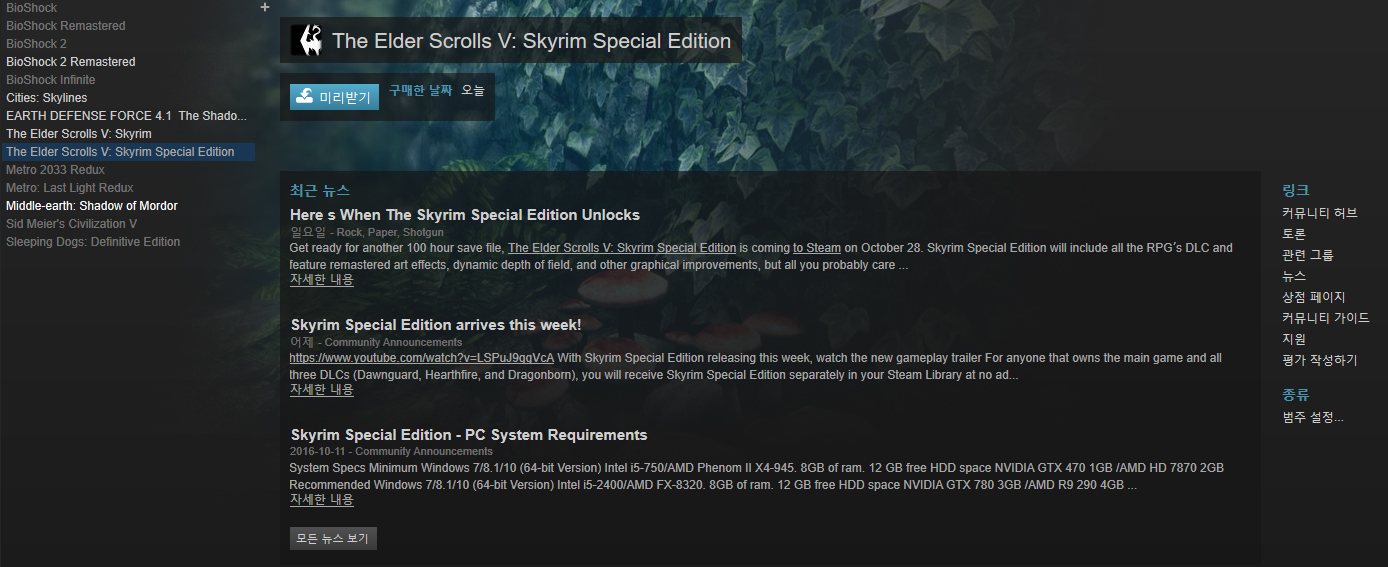Click the plus icon atop the game list

265,7
